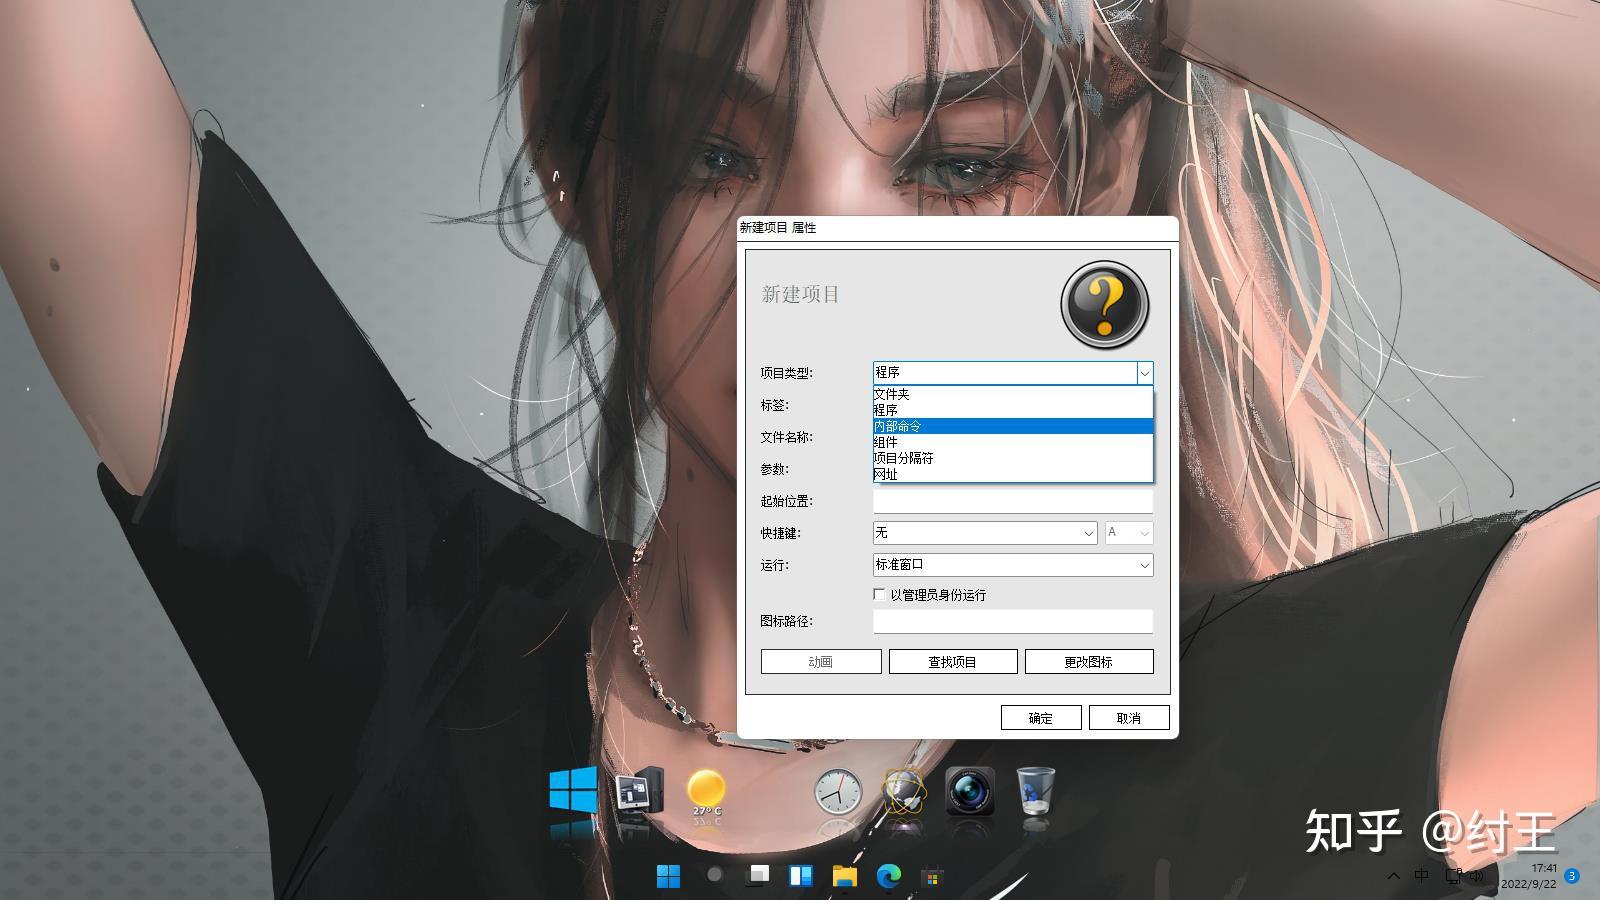
Task: Collapse the 项目类型 dropdown arrow
Action: [1144, 373]
